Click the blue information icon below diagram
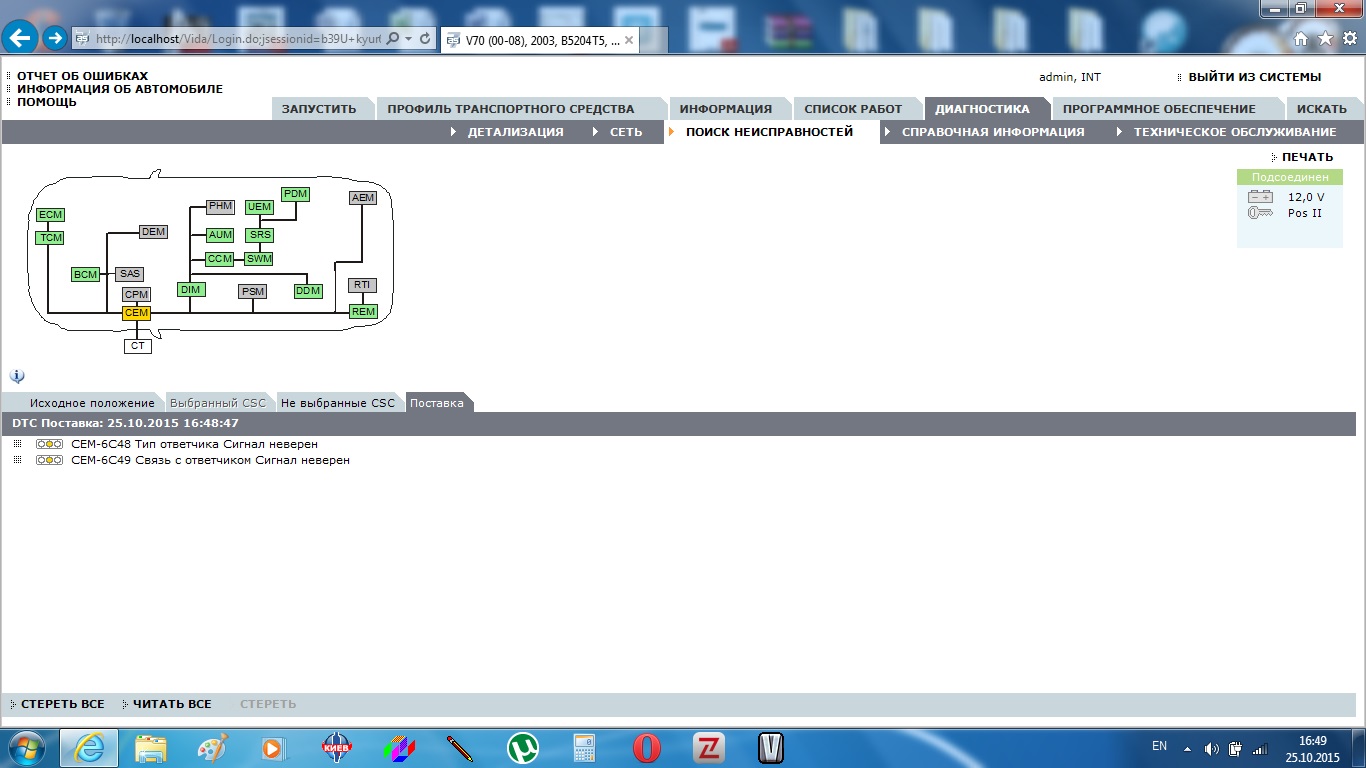Image resolution: width=1366 pixels, height=768 pixels. [17, 376]
